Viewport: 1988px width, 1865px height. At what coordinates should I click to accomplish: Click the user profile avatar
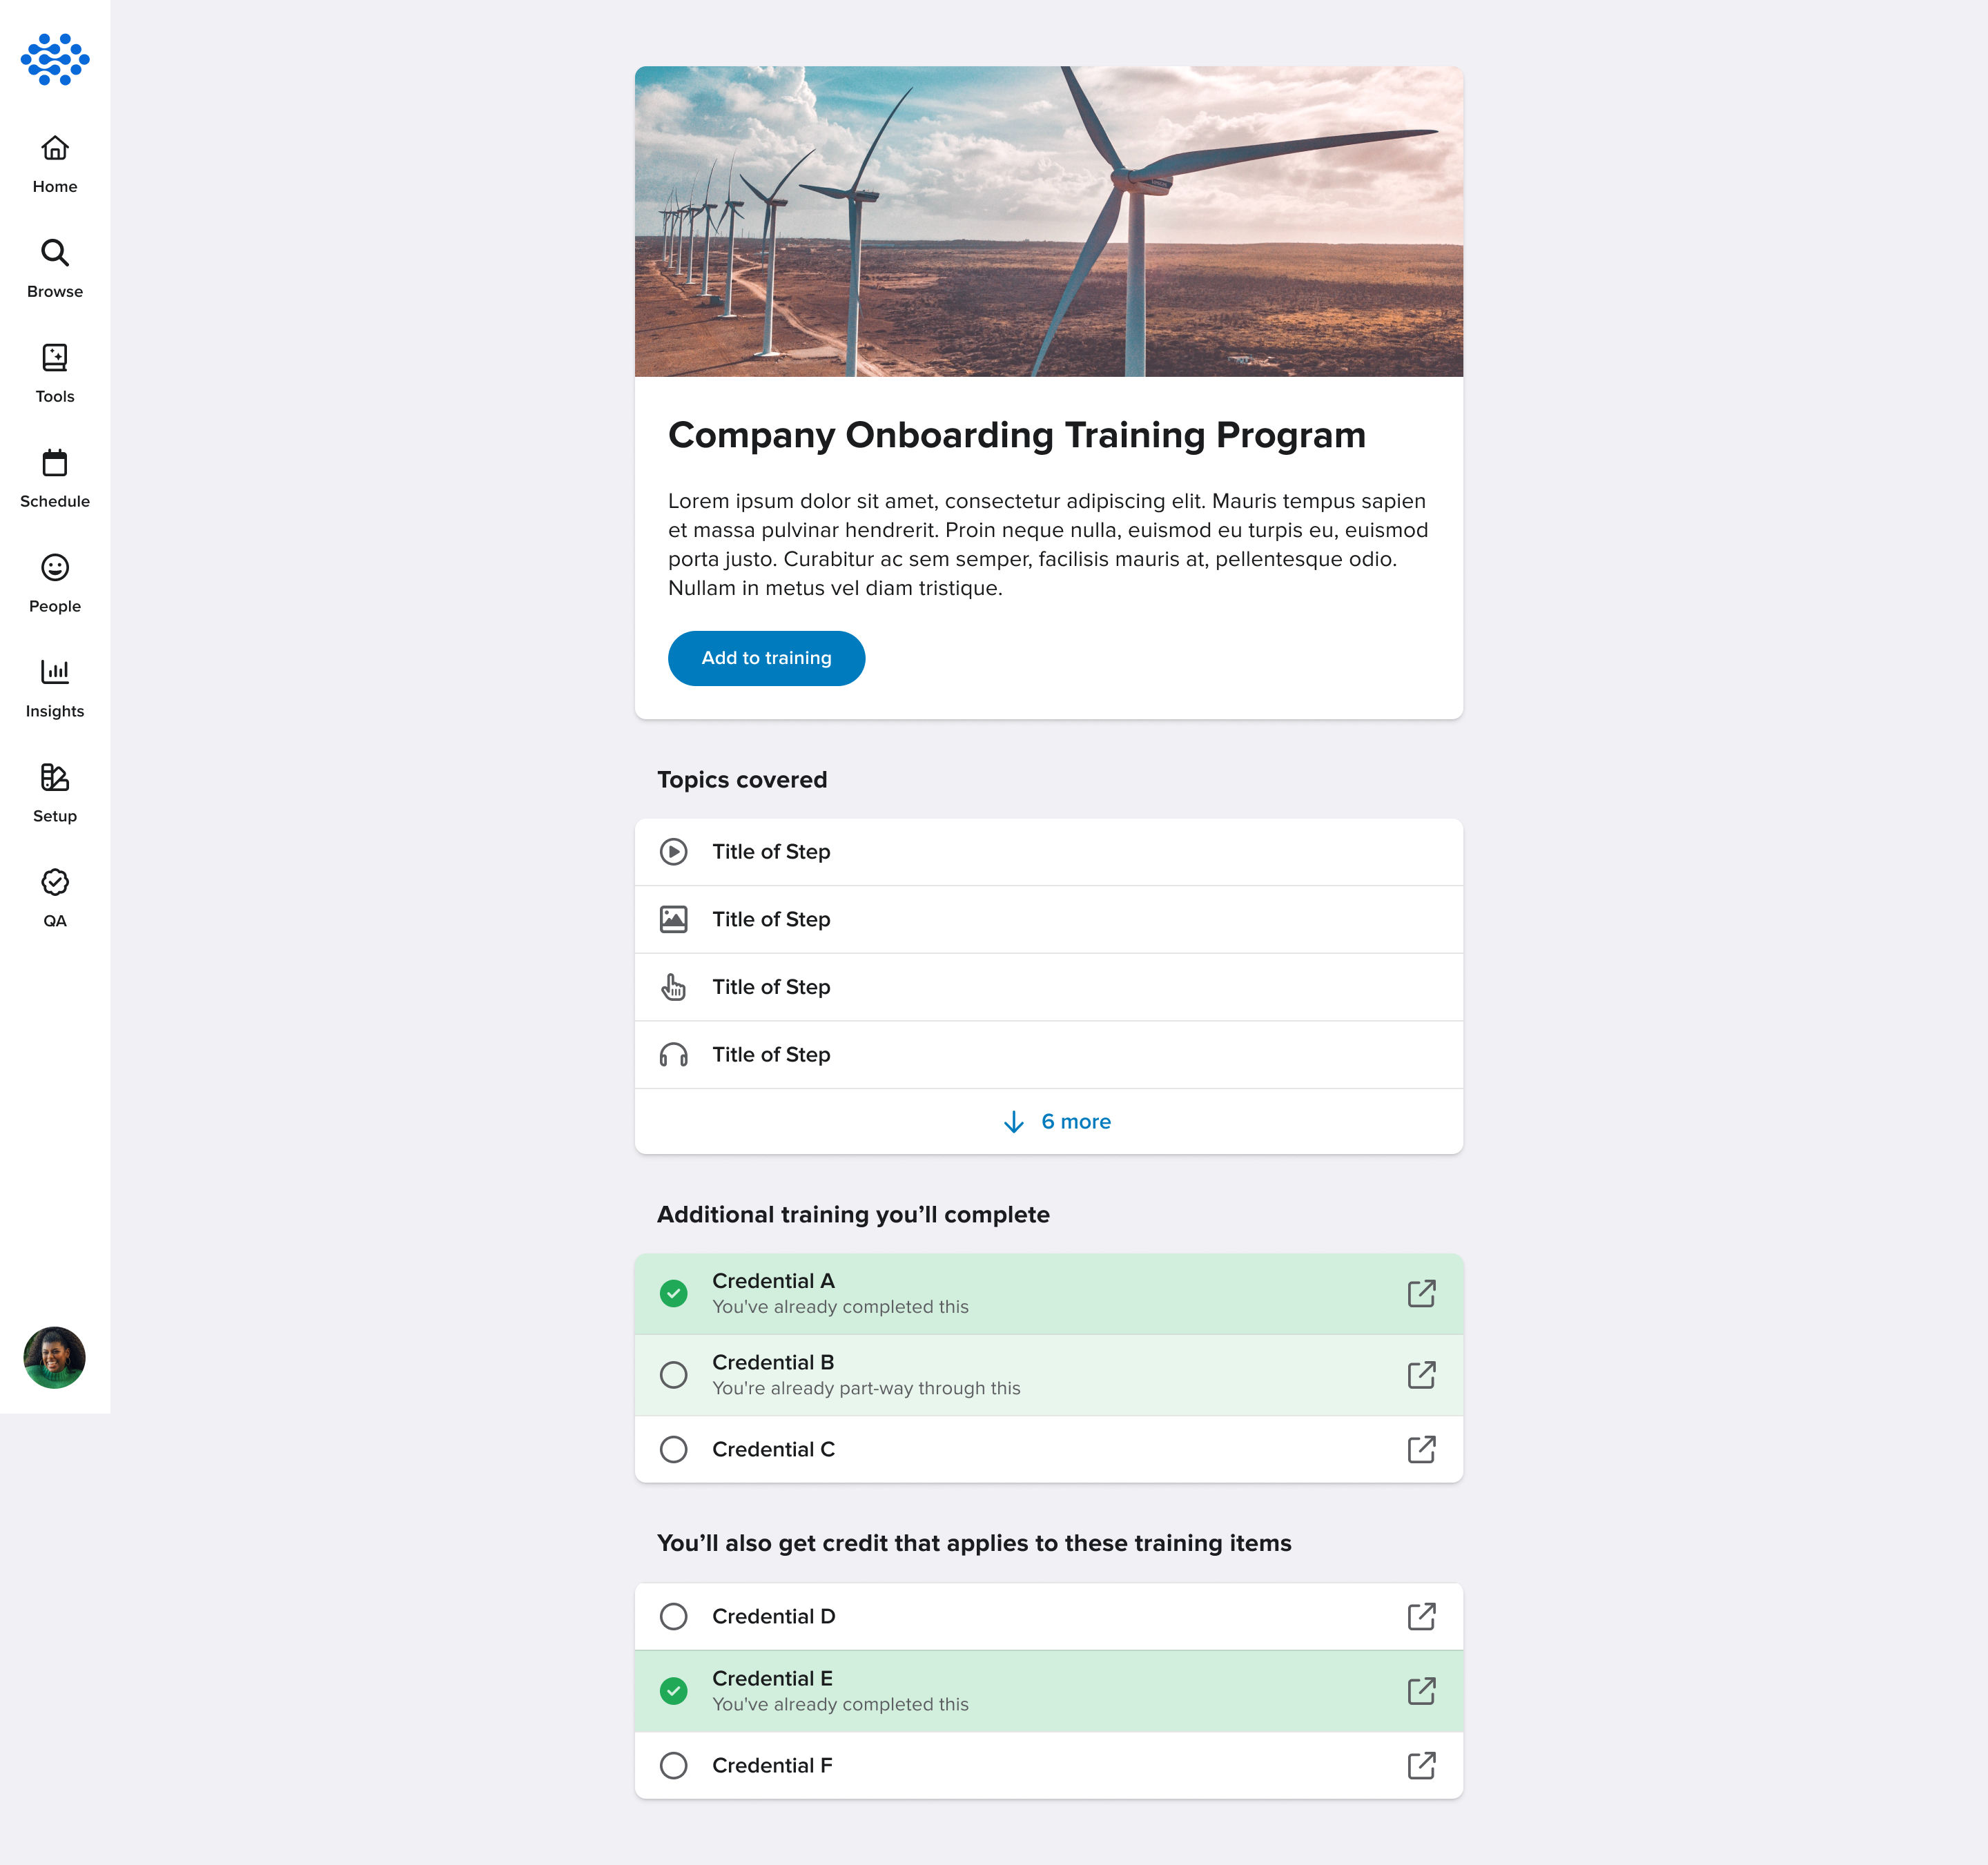point(55,1357)
